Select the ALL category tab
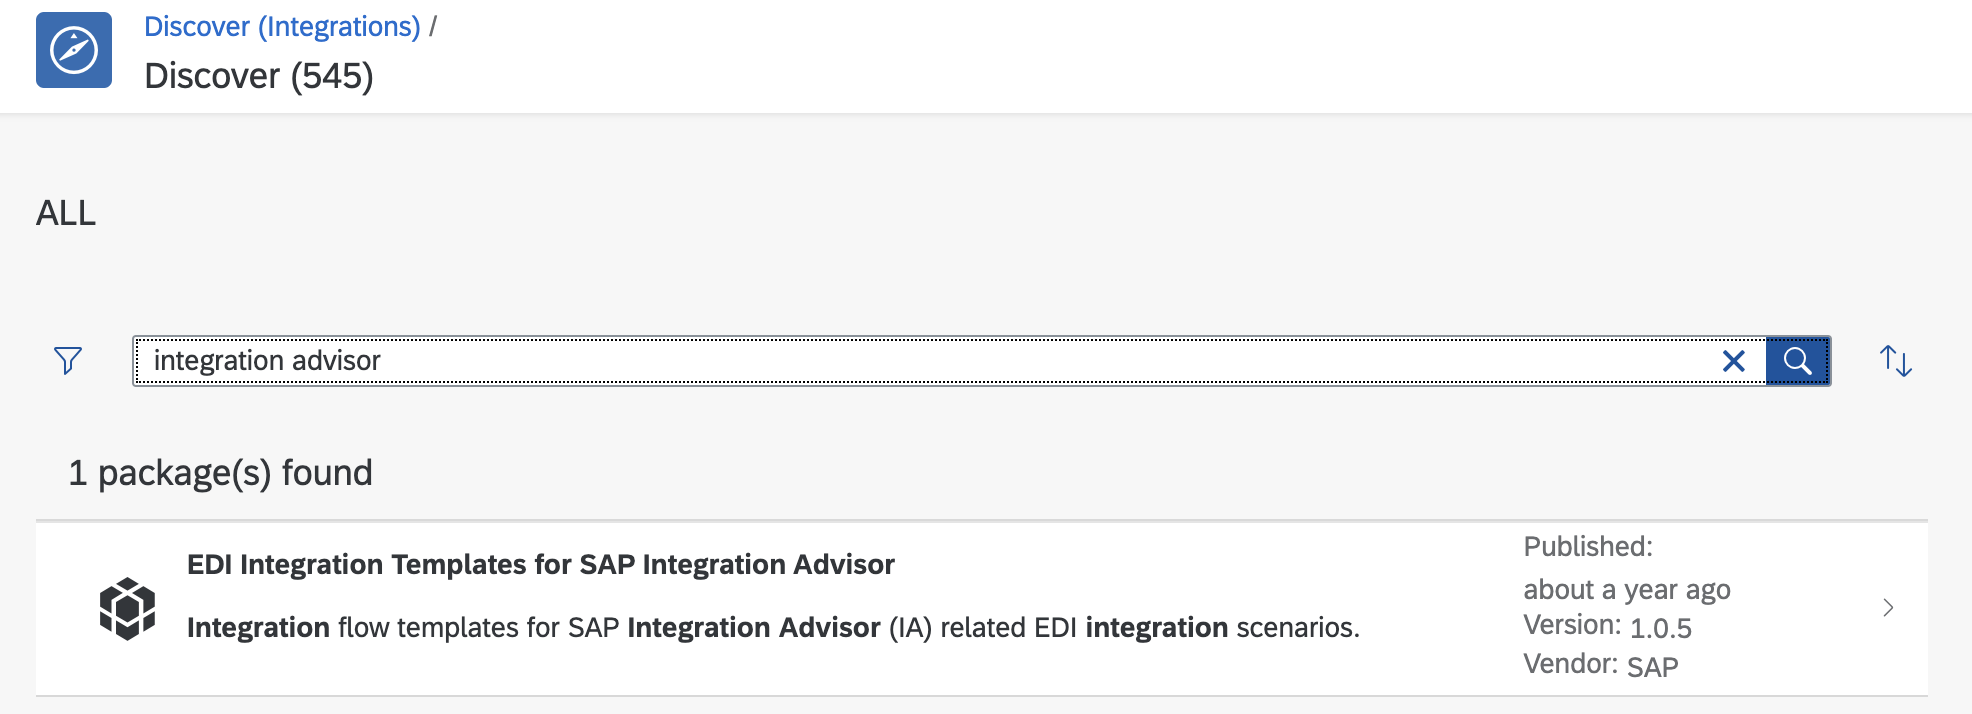 (x=66, y=213)
